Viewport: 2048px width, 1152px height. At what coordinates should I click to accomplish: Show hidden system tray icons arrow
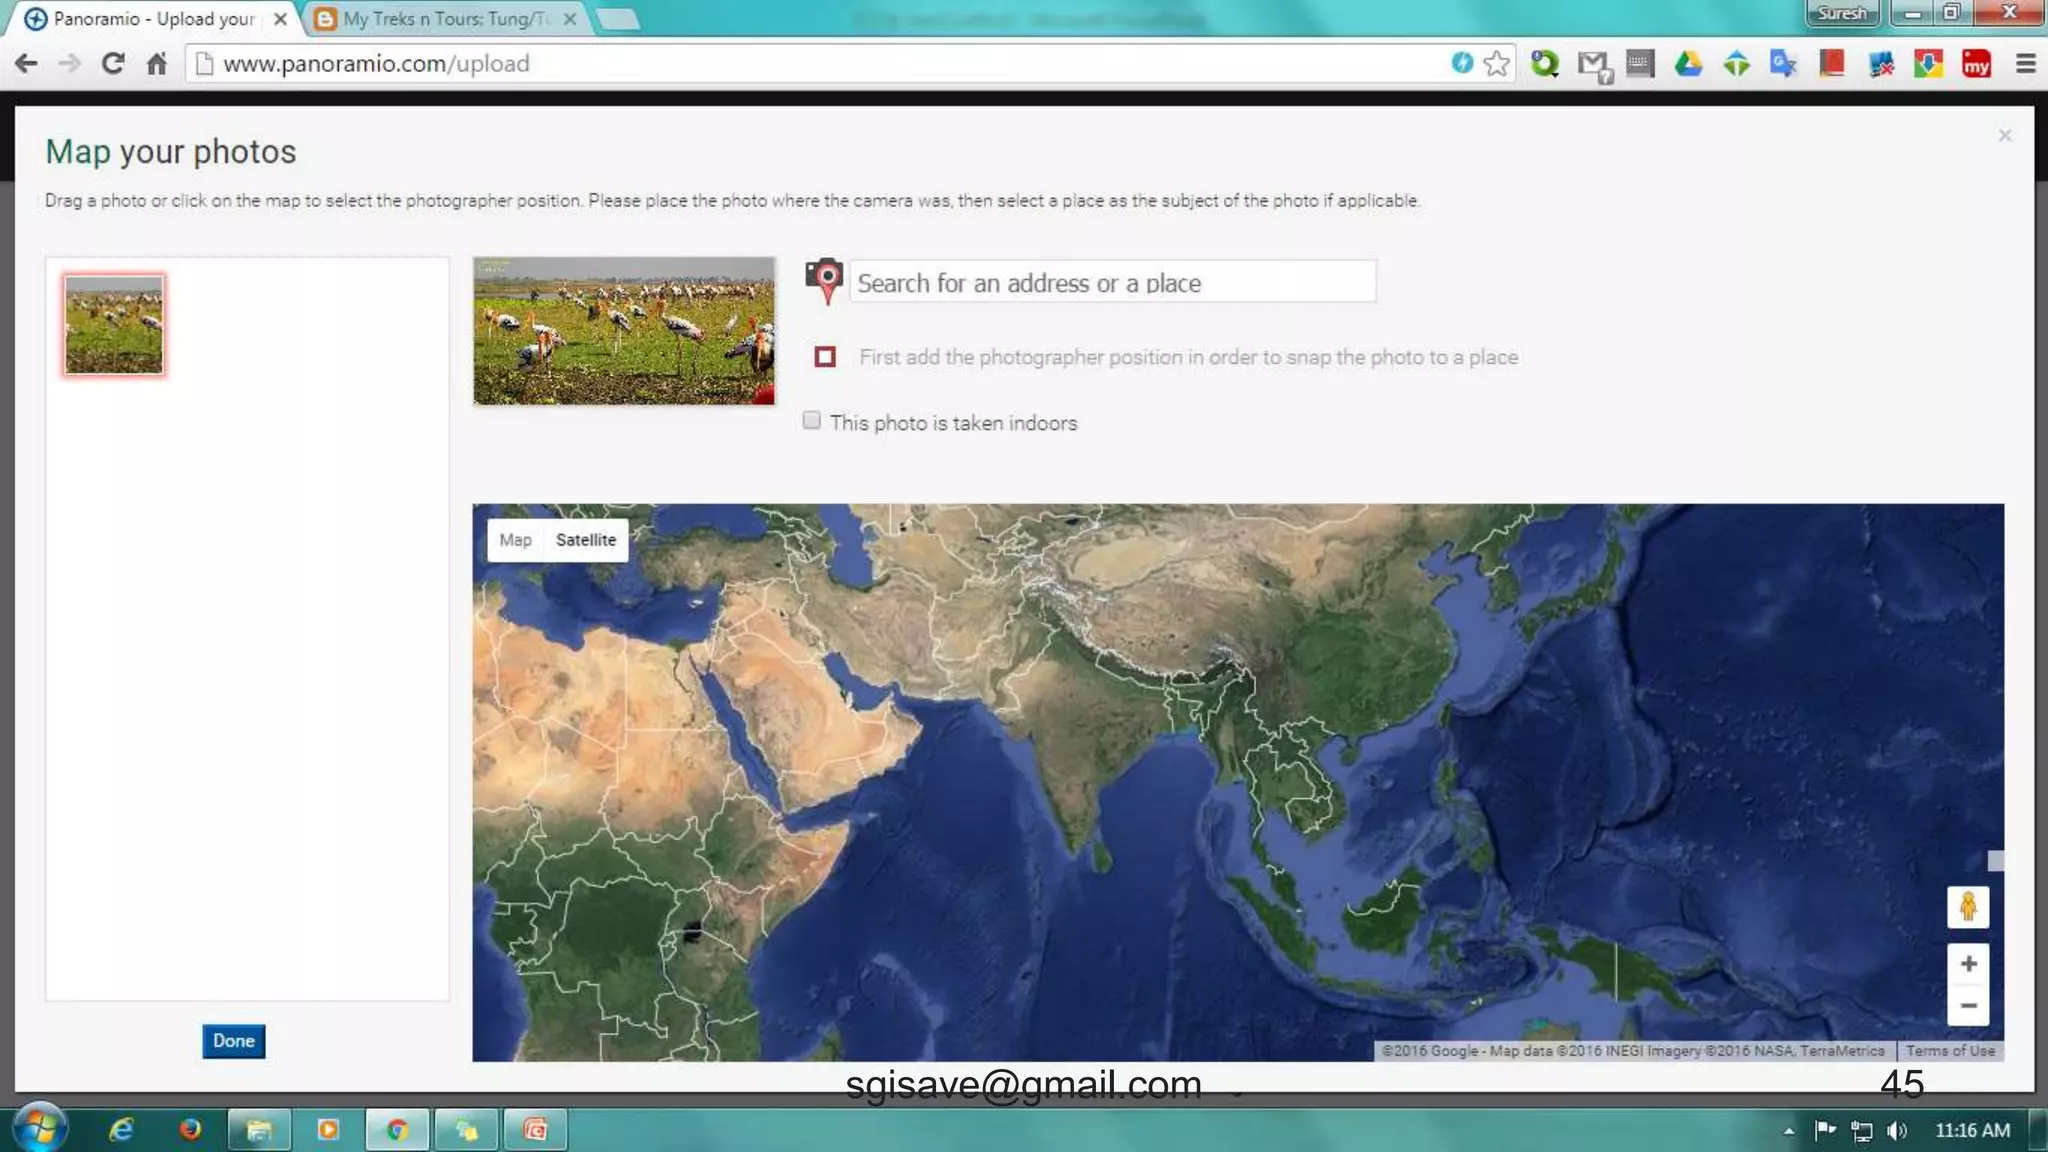[1788, 1131]
